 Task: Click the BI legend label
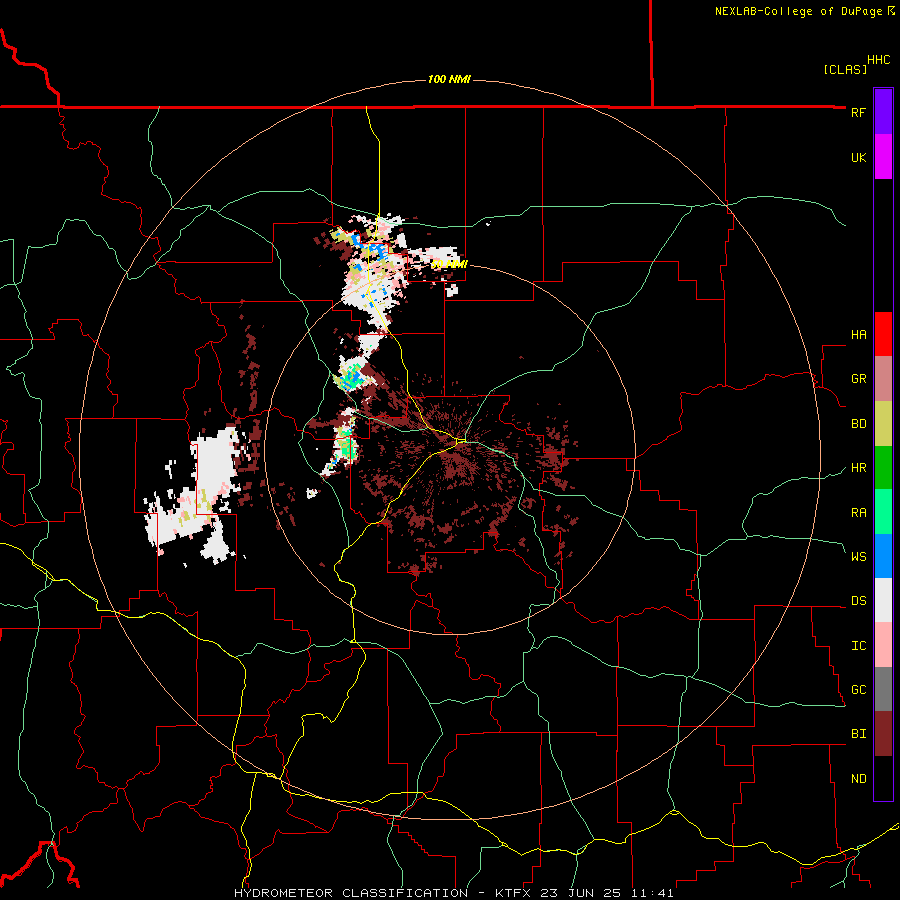[858, 734]
